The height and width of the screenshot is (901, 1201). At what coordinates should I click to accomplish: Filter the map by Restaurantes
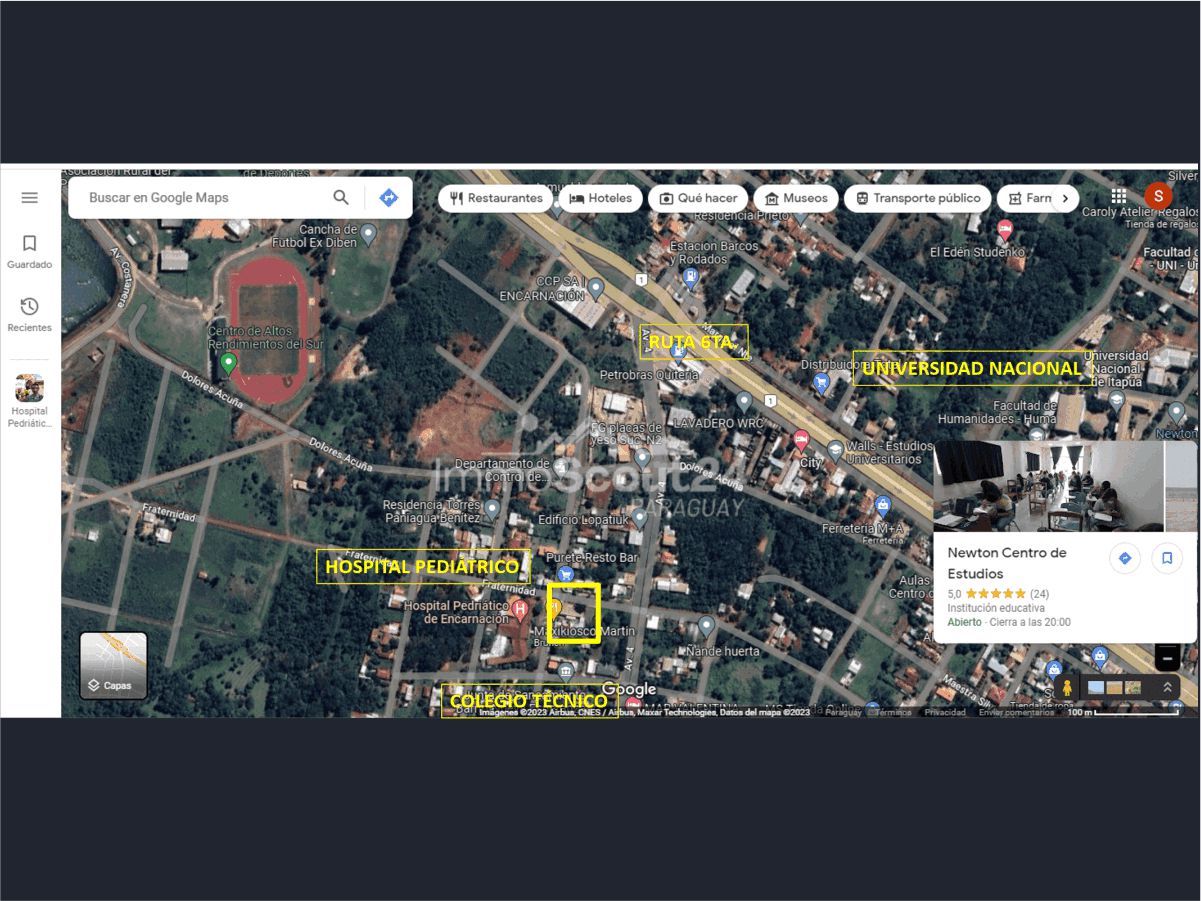click(x=496, y=198)
